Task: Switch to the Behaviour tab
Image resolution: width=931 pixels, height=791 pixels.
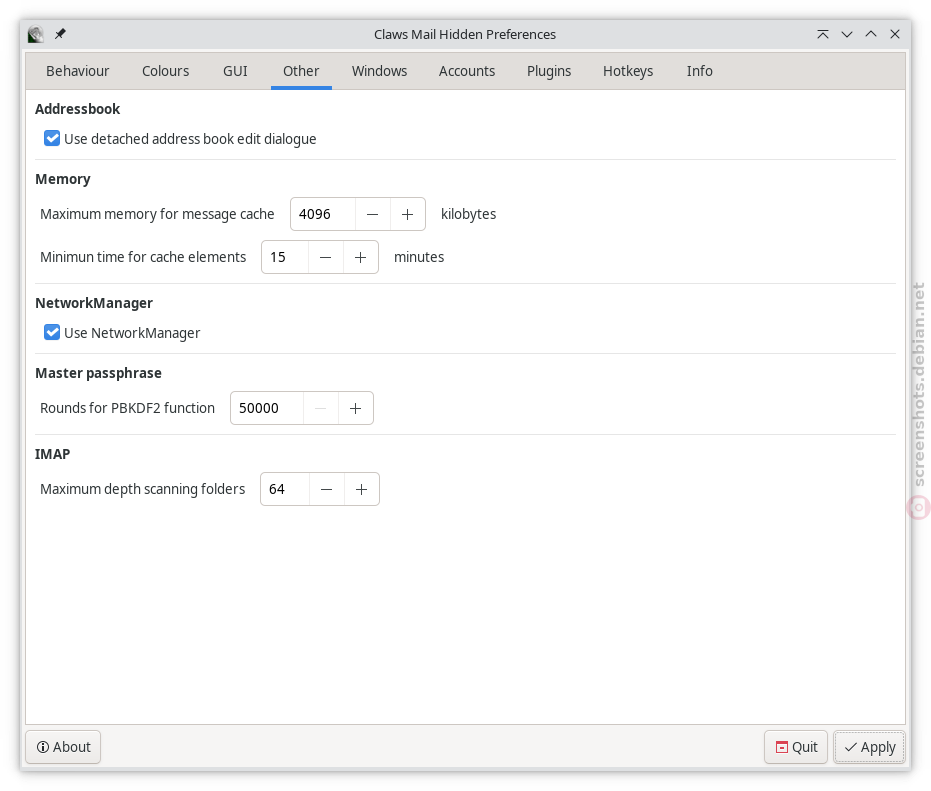Action: (x=78, y=71)
